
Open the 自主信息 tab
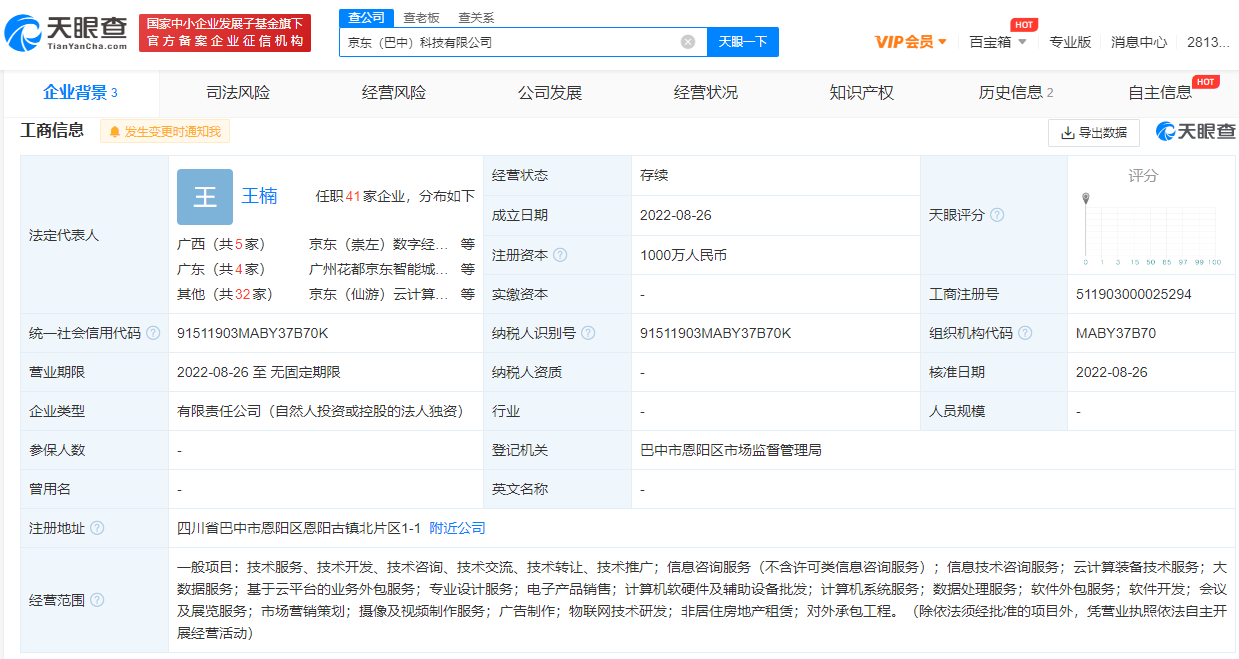tap(1160, 93)
